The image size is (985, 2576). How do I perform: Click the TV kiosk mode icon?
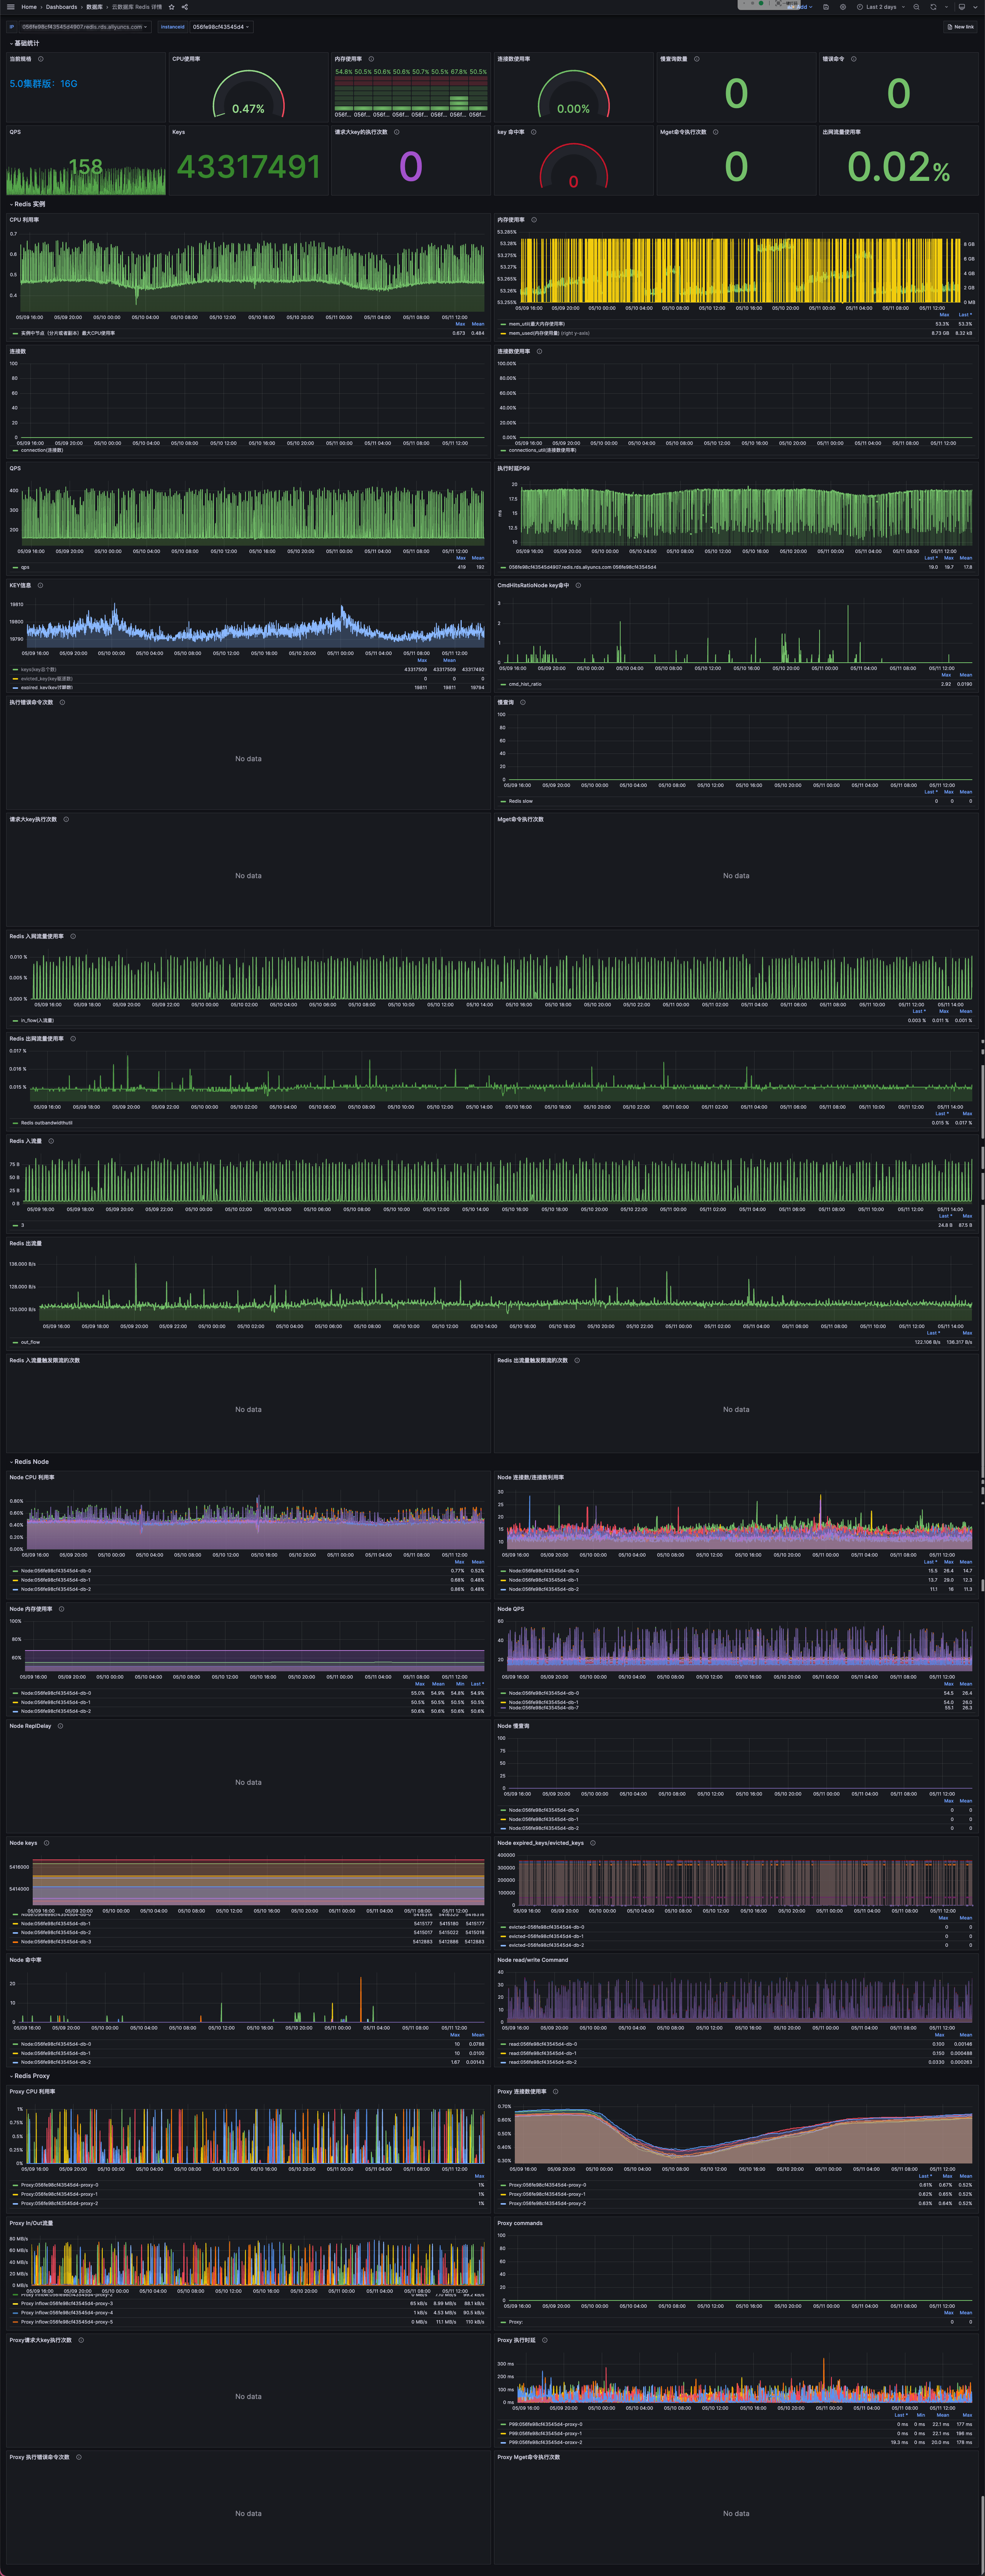coord(961,7)
